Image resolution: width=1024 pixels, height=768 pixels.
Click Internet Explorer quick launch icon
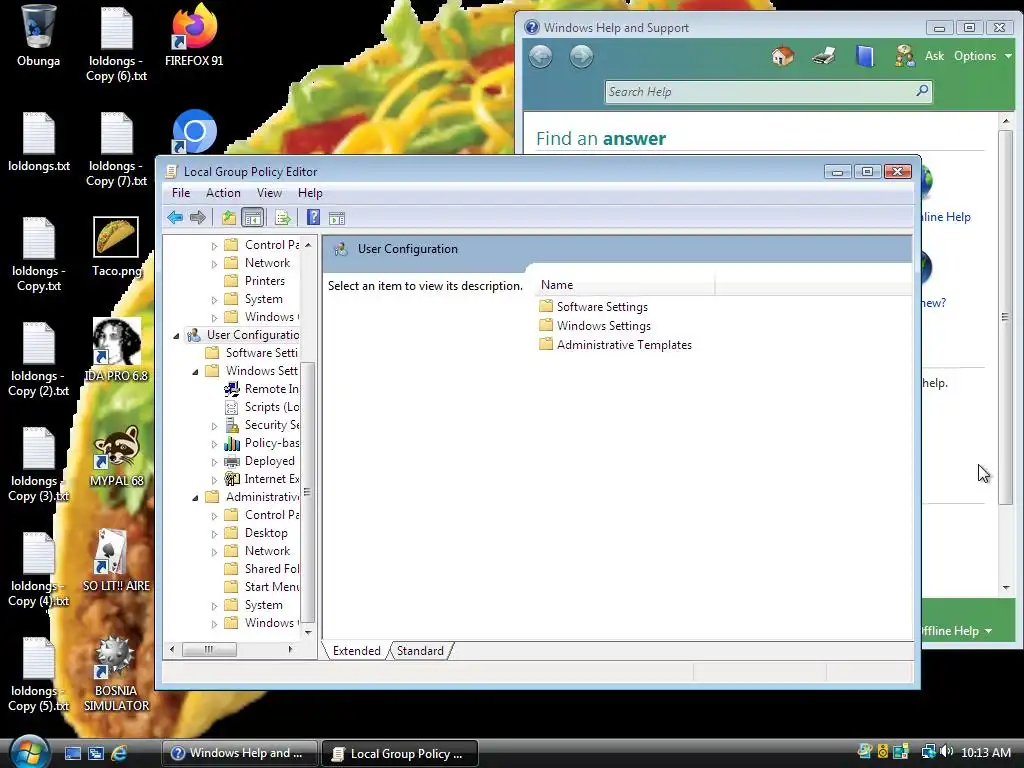click(x=119, y=753)
